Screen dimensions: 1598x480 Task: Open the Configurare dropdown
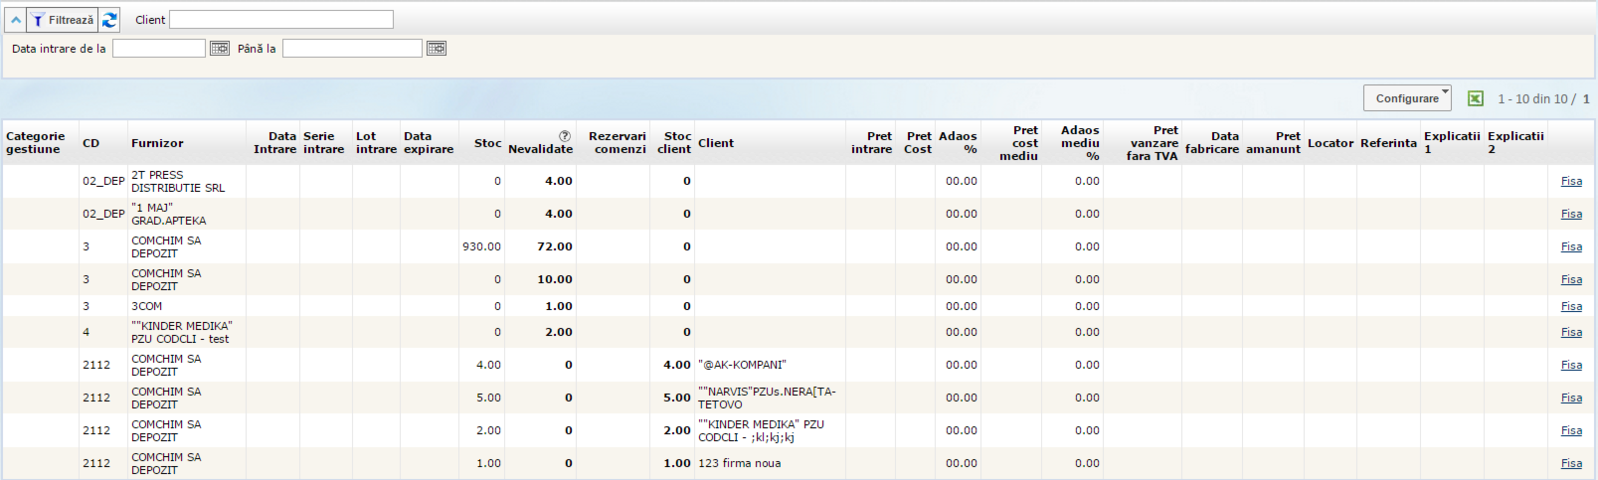coord(1407,98)
